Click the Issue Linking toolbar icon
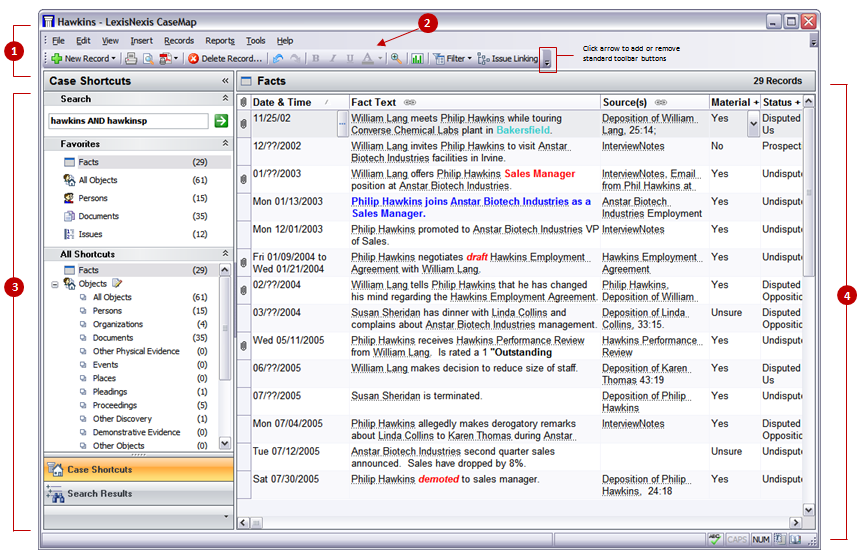 (x=507, y=59)
